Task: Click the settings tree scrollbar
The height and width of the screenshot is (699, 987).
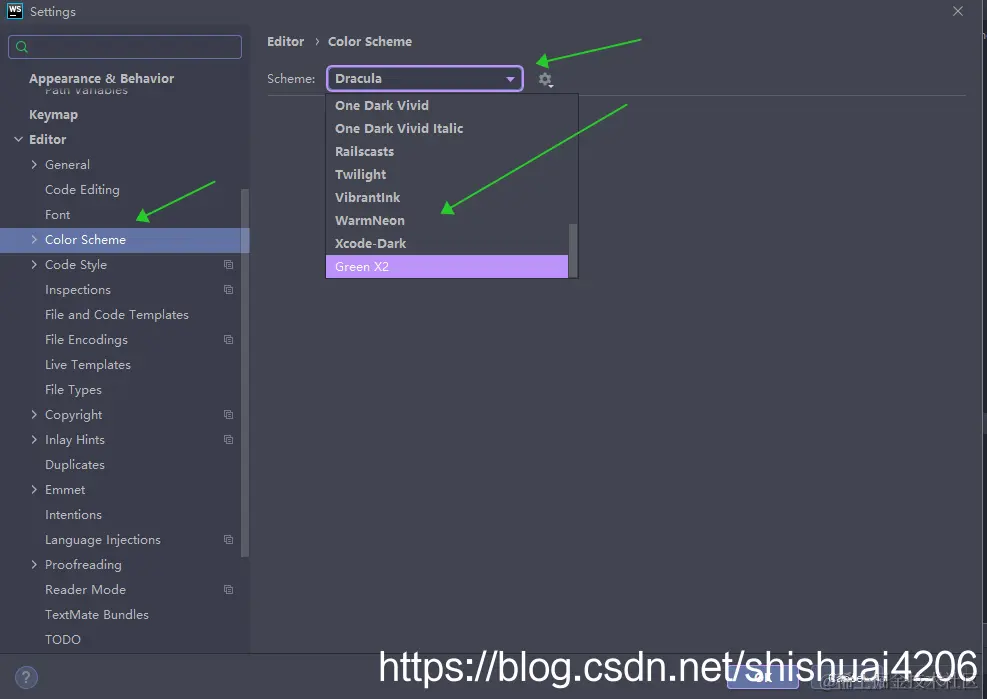Action: tap(245, 373)
